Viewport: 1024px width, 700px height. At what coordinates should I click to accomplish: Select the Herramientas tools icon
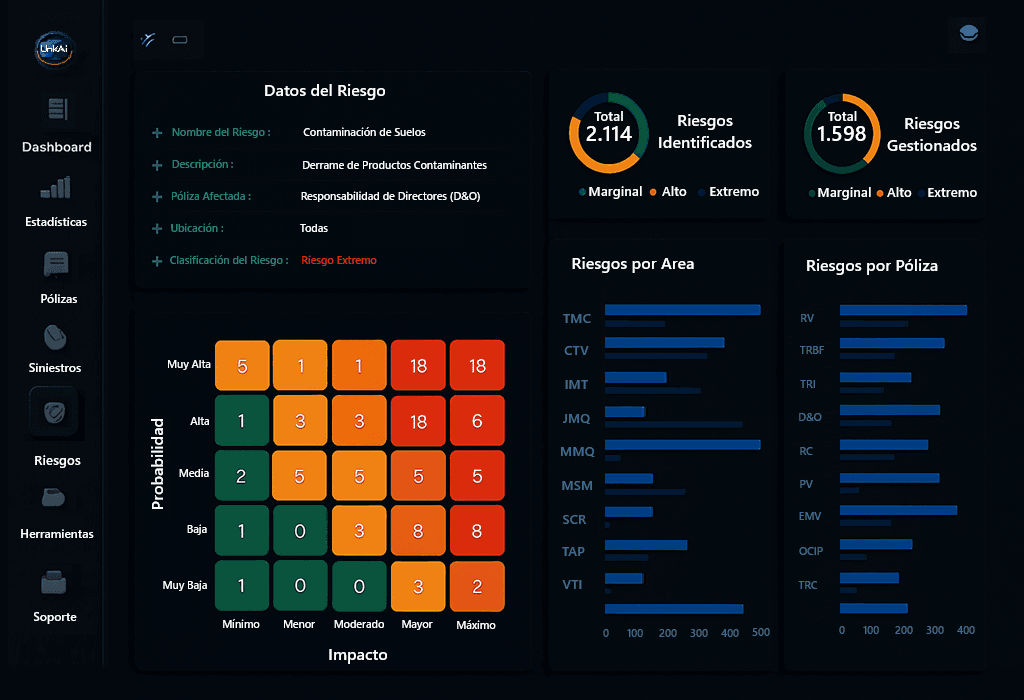(x=55, y=498)
